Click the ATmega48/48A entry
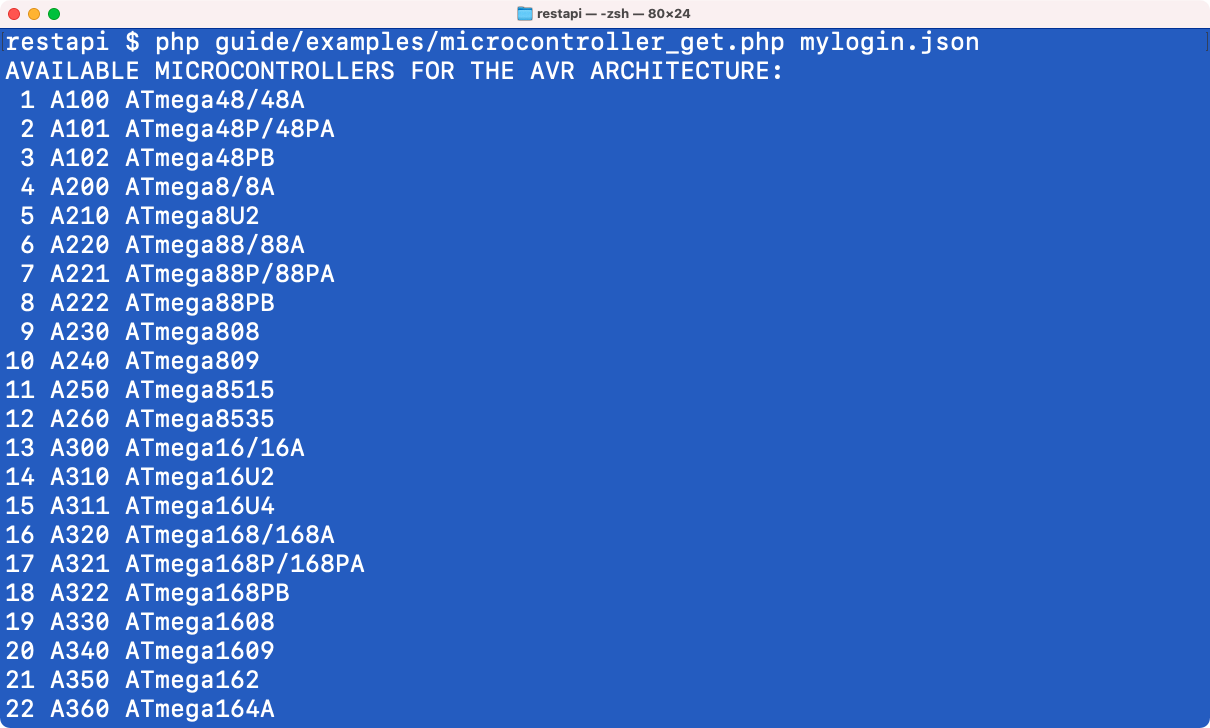 click(214, 101)
